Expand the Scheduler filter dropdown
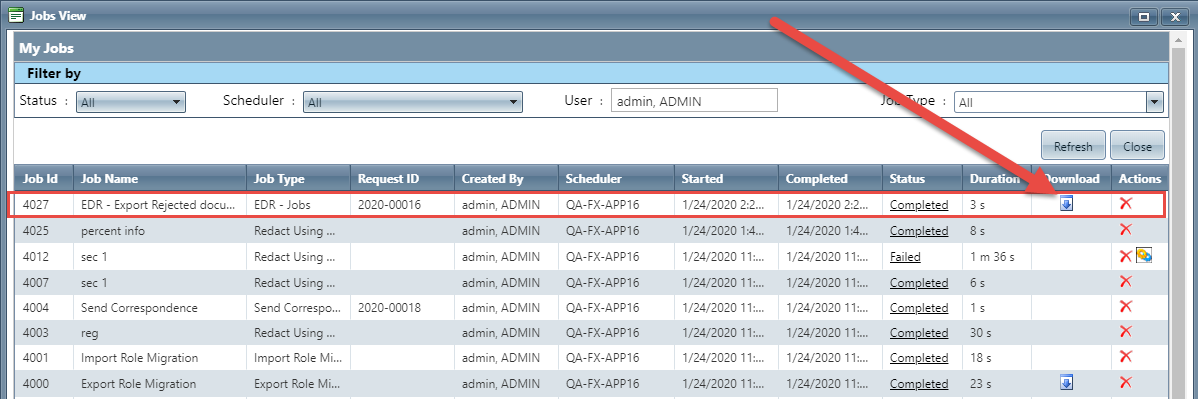This screenshot has height=399, width=1198. point(413,102)
